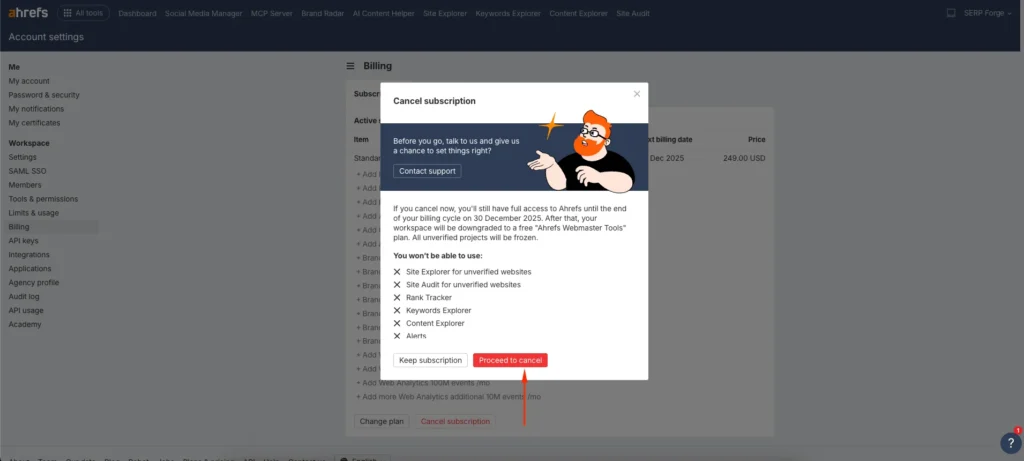Open Integrations page
Viewport: 1024px width, 461px height.
[x=29, y=255]
